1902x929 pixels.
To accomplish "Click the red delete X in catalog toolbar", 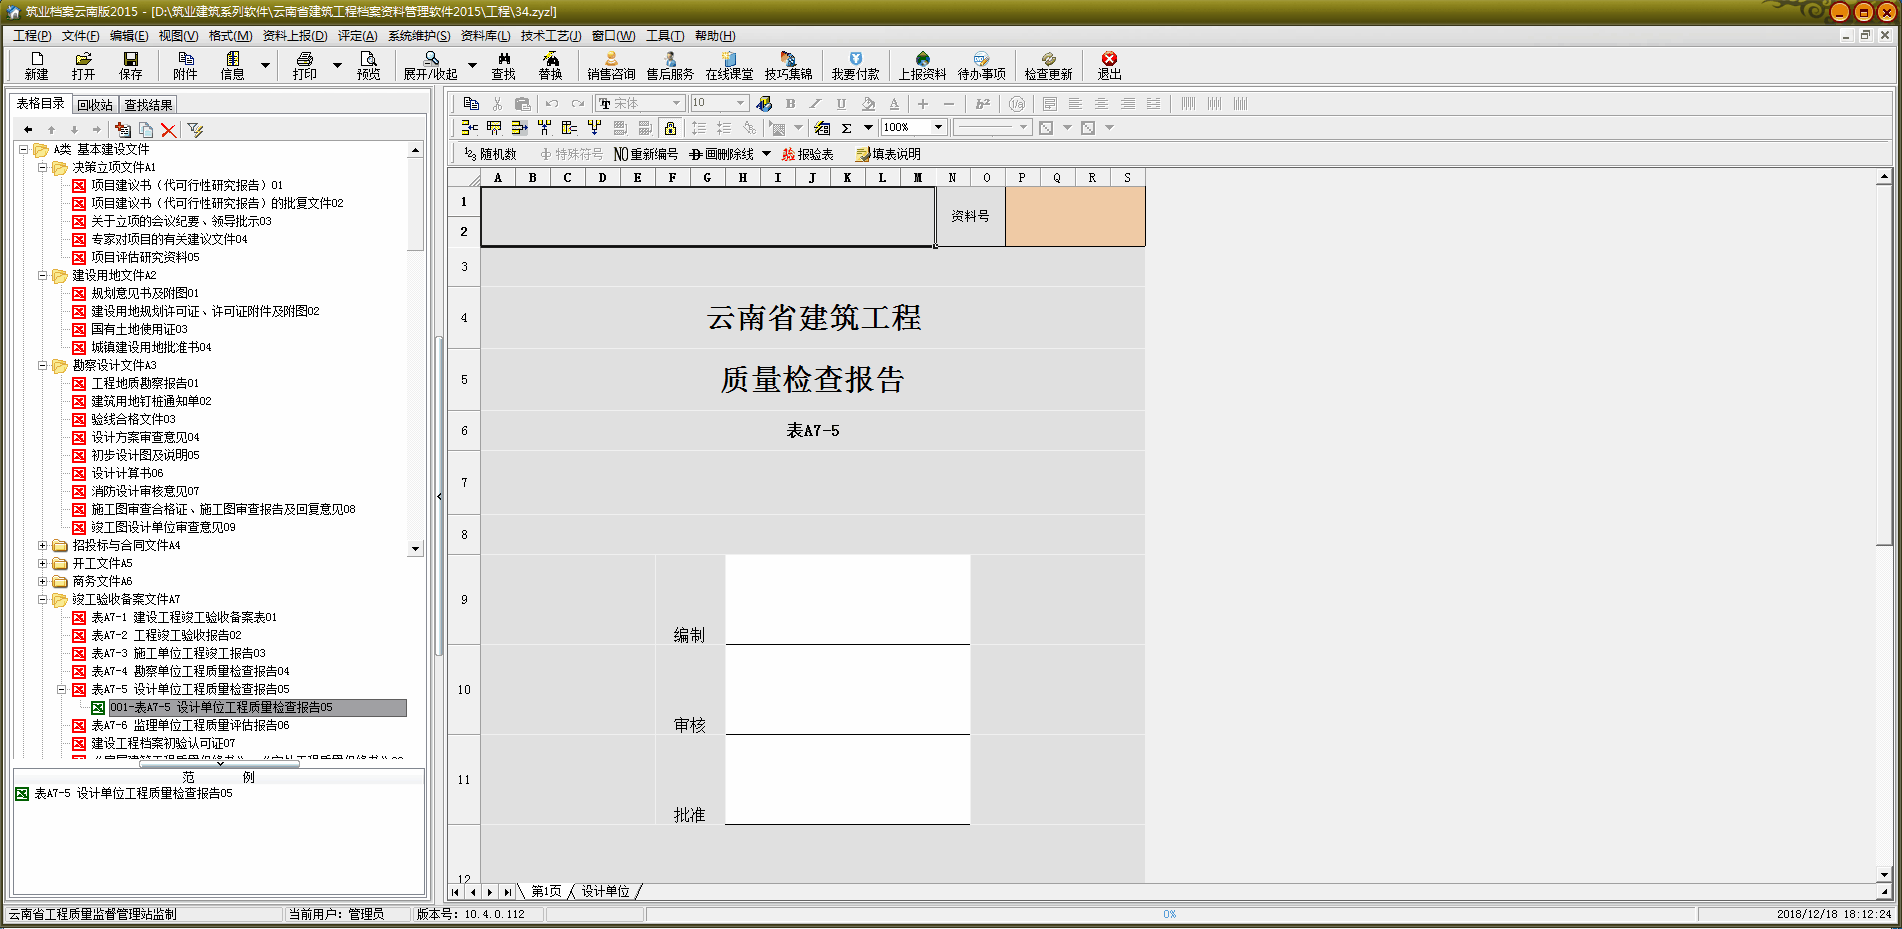I will pyautogui.click(x=169, y=130).
